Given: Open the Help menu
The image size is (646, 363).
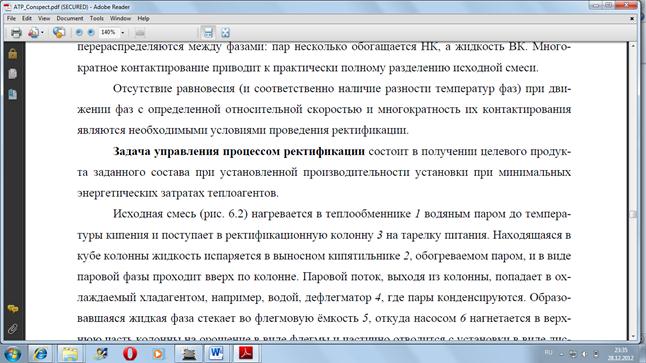Looking at the screenshot, I should [143, 19].
